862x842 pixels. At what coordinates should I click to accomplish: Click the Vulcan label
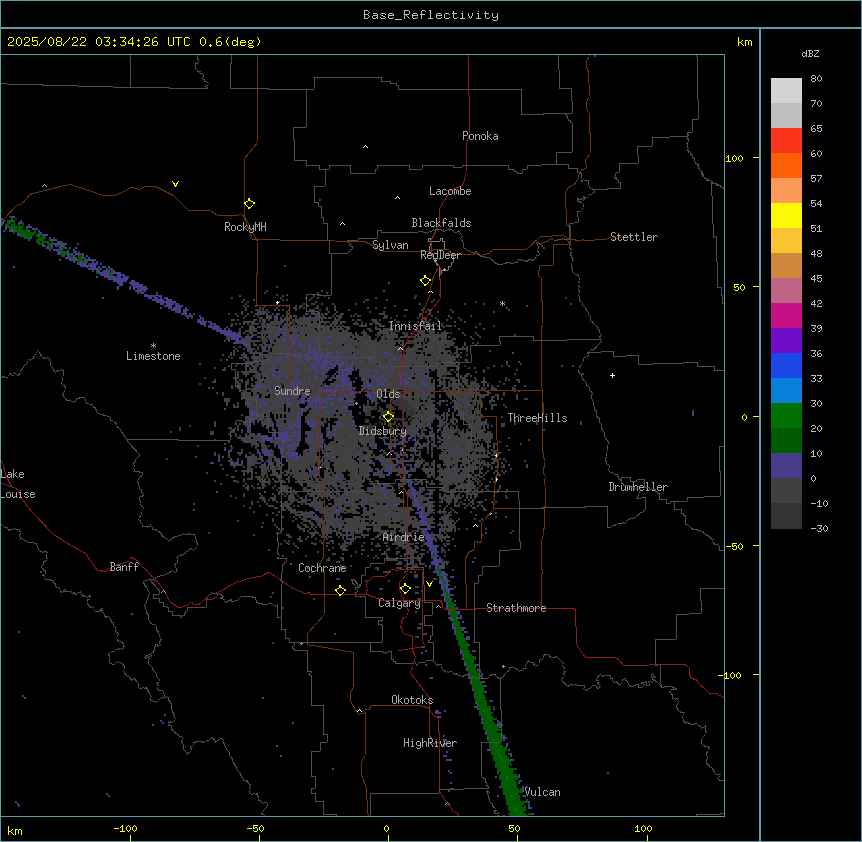click(x=543, y=792)
